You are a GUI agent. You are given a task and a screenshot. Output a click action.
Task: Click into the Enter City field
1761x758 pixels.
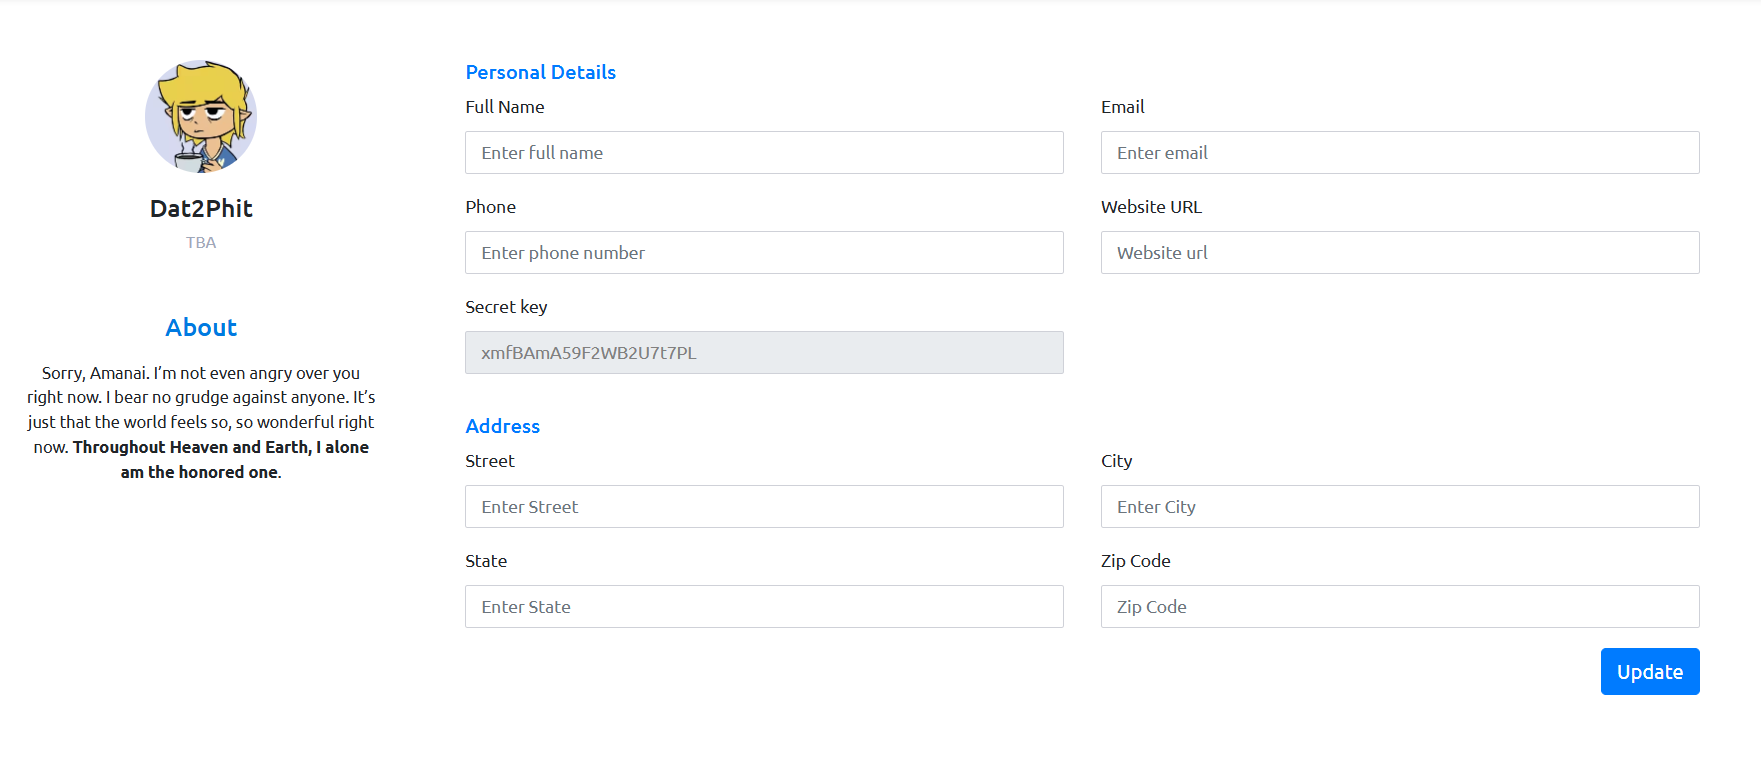(x=1399, y=507)
